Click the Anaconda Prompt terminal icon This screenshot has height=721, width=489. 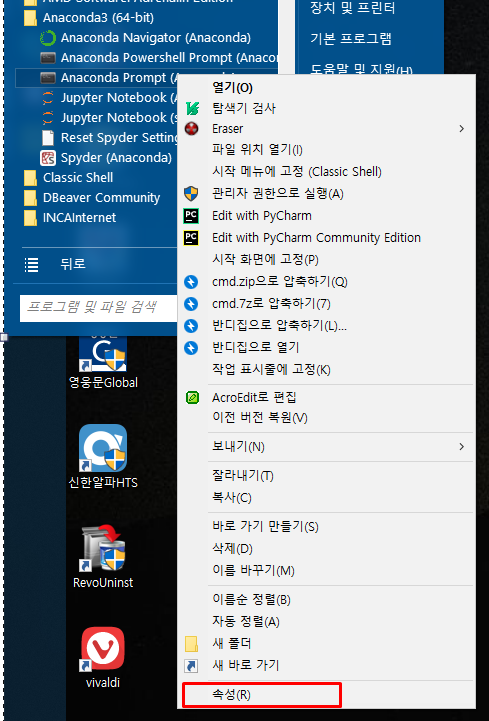(x=48, y=78)
